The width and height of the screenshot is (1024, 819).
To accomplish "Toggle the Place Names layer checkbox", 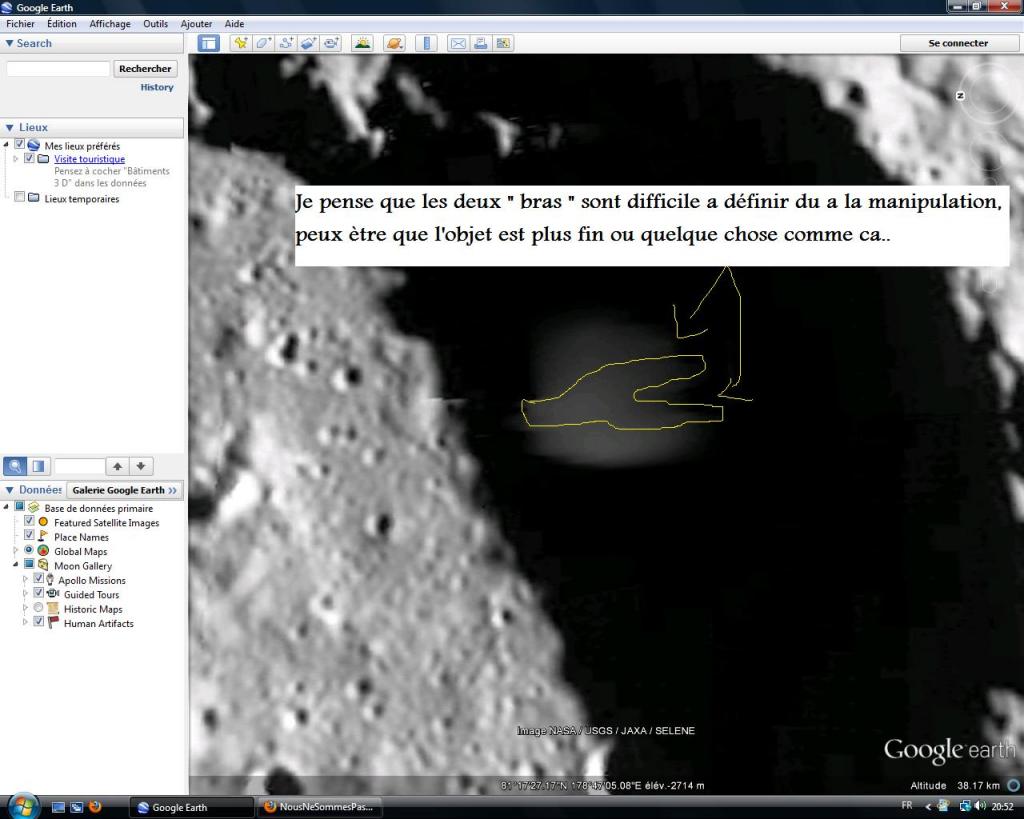I will 29,535.
